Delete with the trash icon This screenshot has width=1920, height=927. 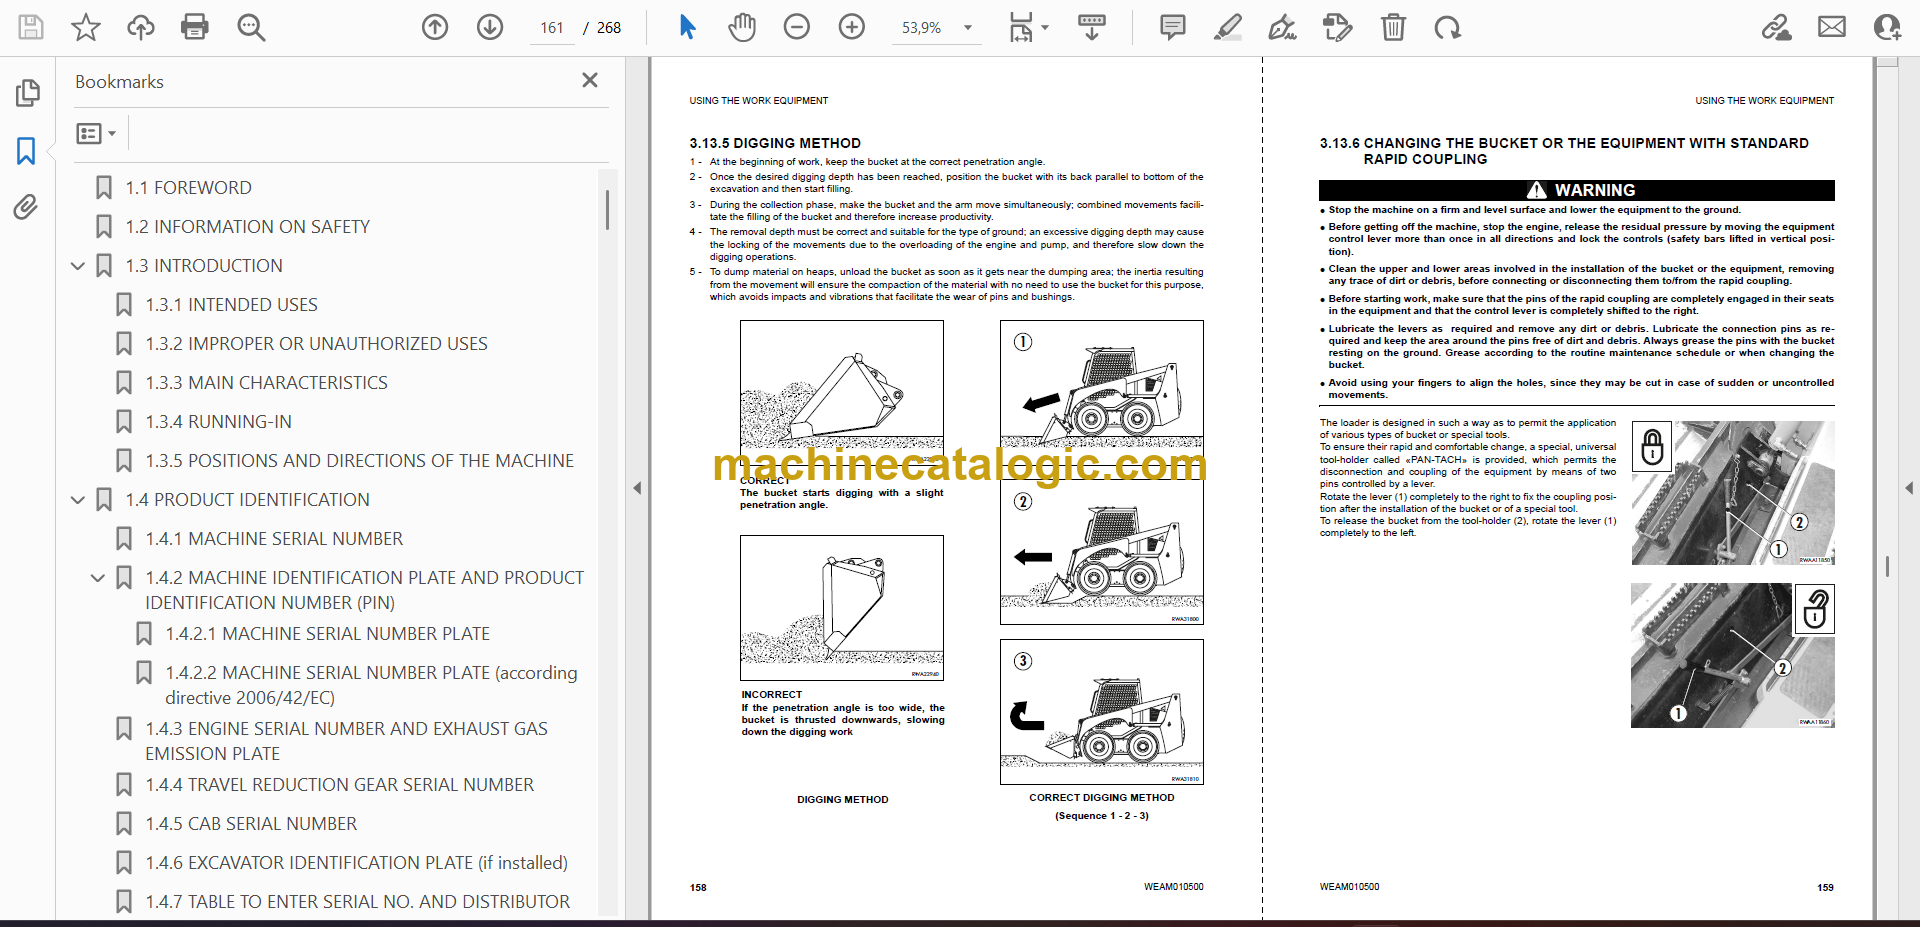(1393, 27)
